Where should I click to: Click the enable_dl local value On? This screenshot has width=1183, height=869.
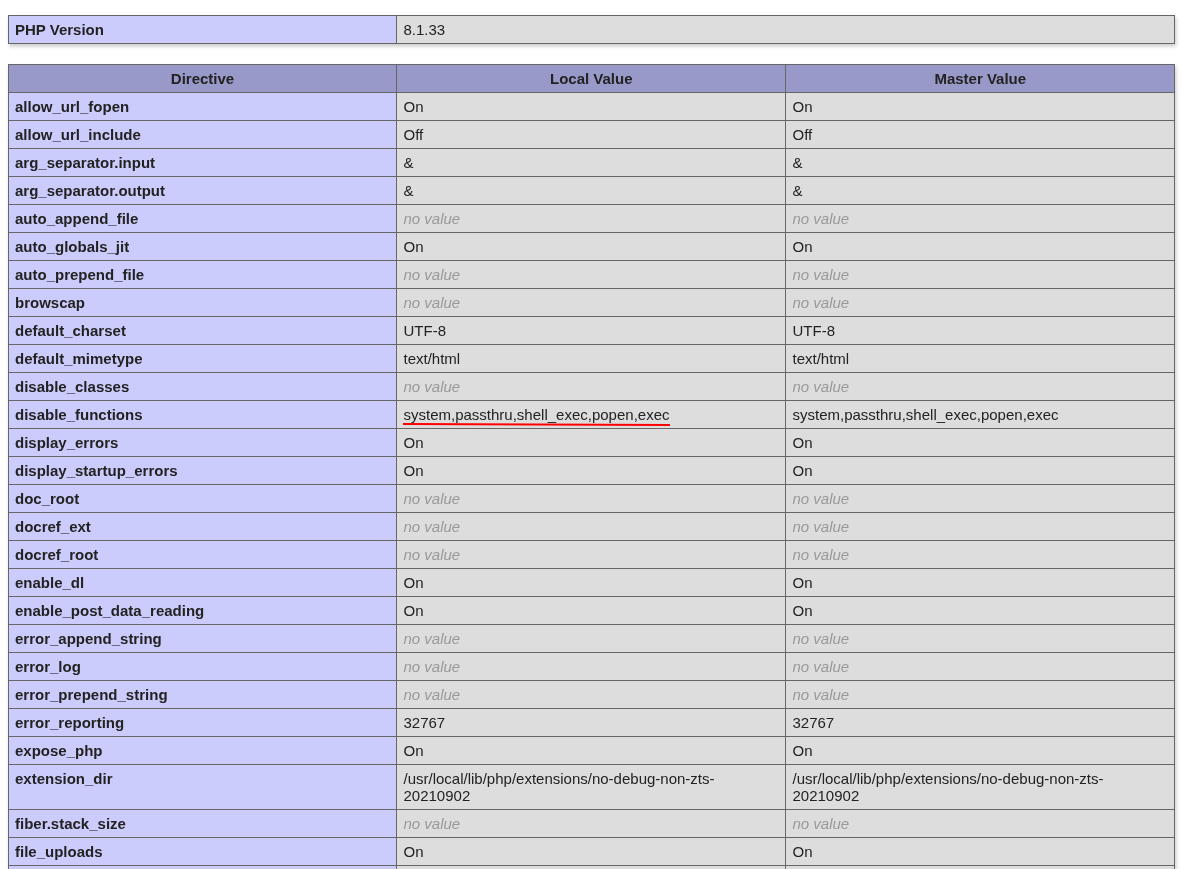(x=413, y=583)
